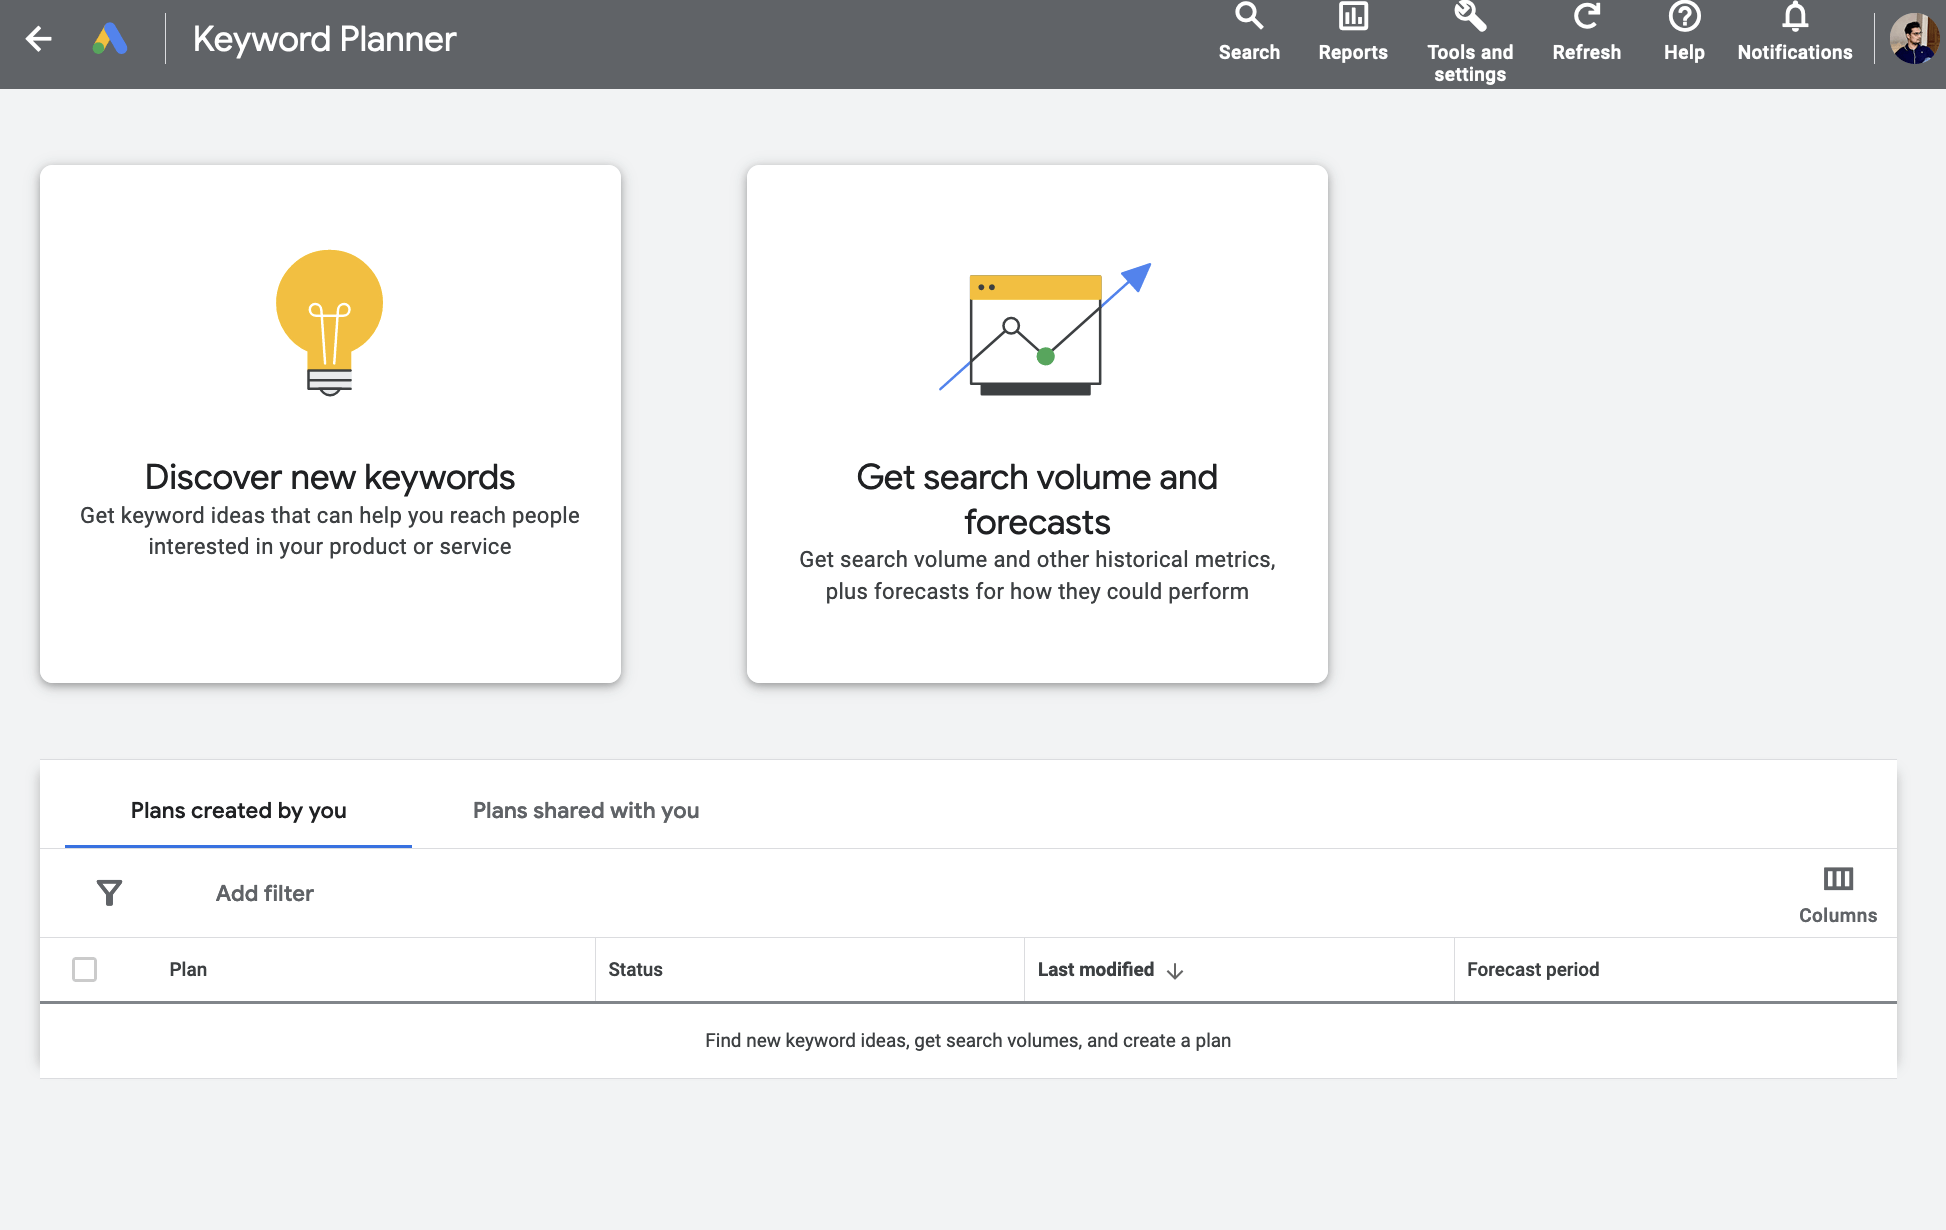Open the Columns chooser

pyautogui.click(x=1838, y=895)
